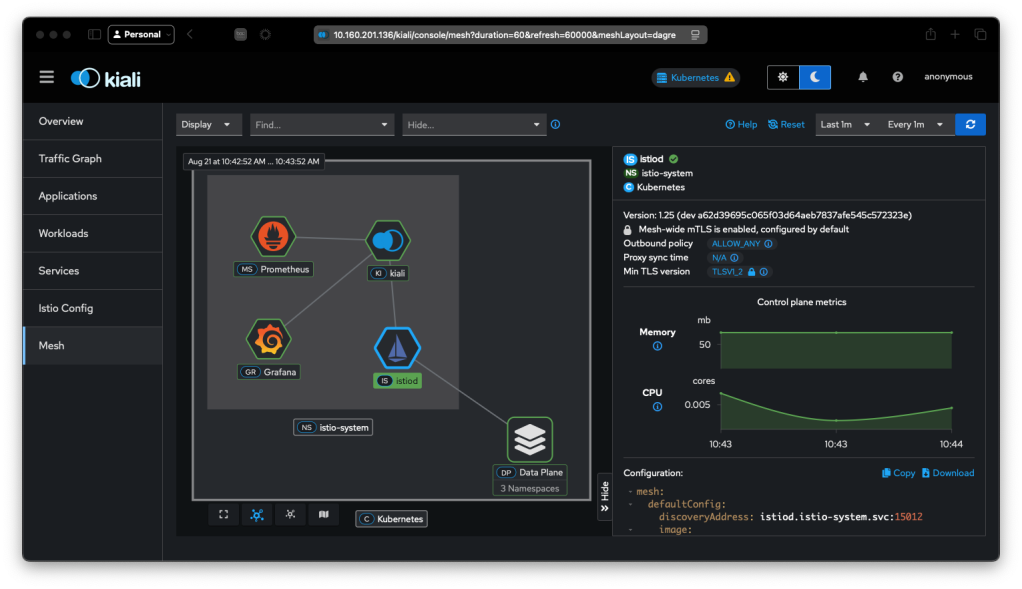Expand the Last 1m duration dropdown
Viewport: 1022px width, 589px height.
pyautogui.click(x=845, y=125)
